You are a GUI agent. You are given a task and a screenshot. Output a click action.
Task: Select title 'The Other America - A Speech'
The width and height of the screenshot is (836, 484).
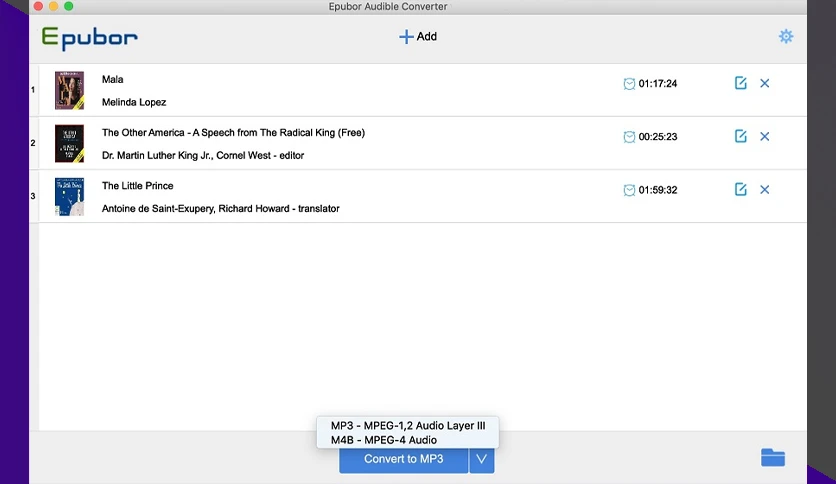233,133
